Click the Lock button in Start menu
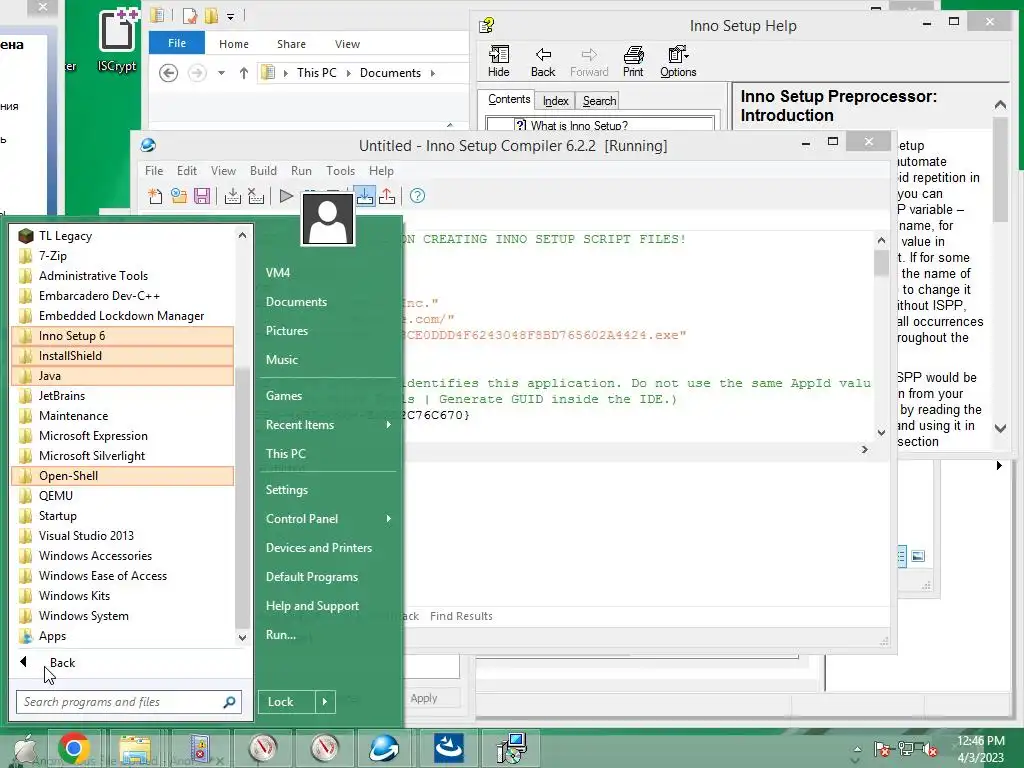This screenshot has height=768, width=1024. (287, 702)
